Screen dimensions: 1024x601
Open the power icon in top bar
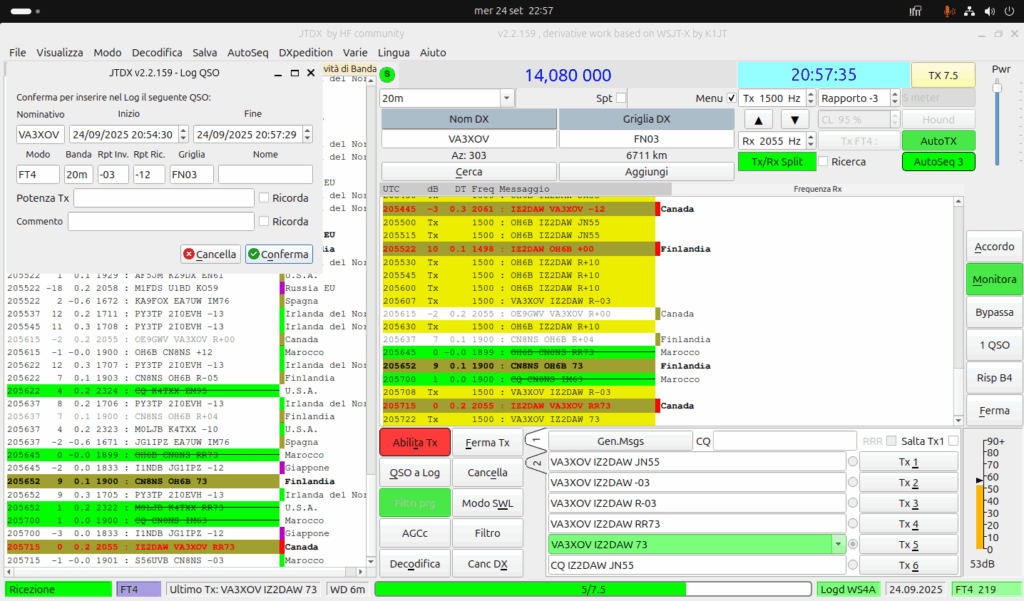coord(1010,11)
